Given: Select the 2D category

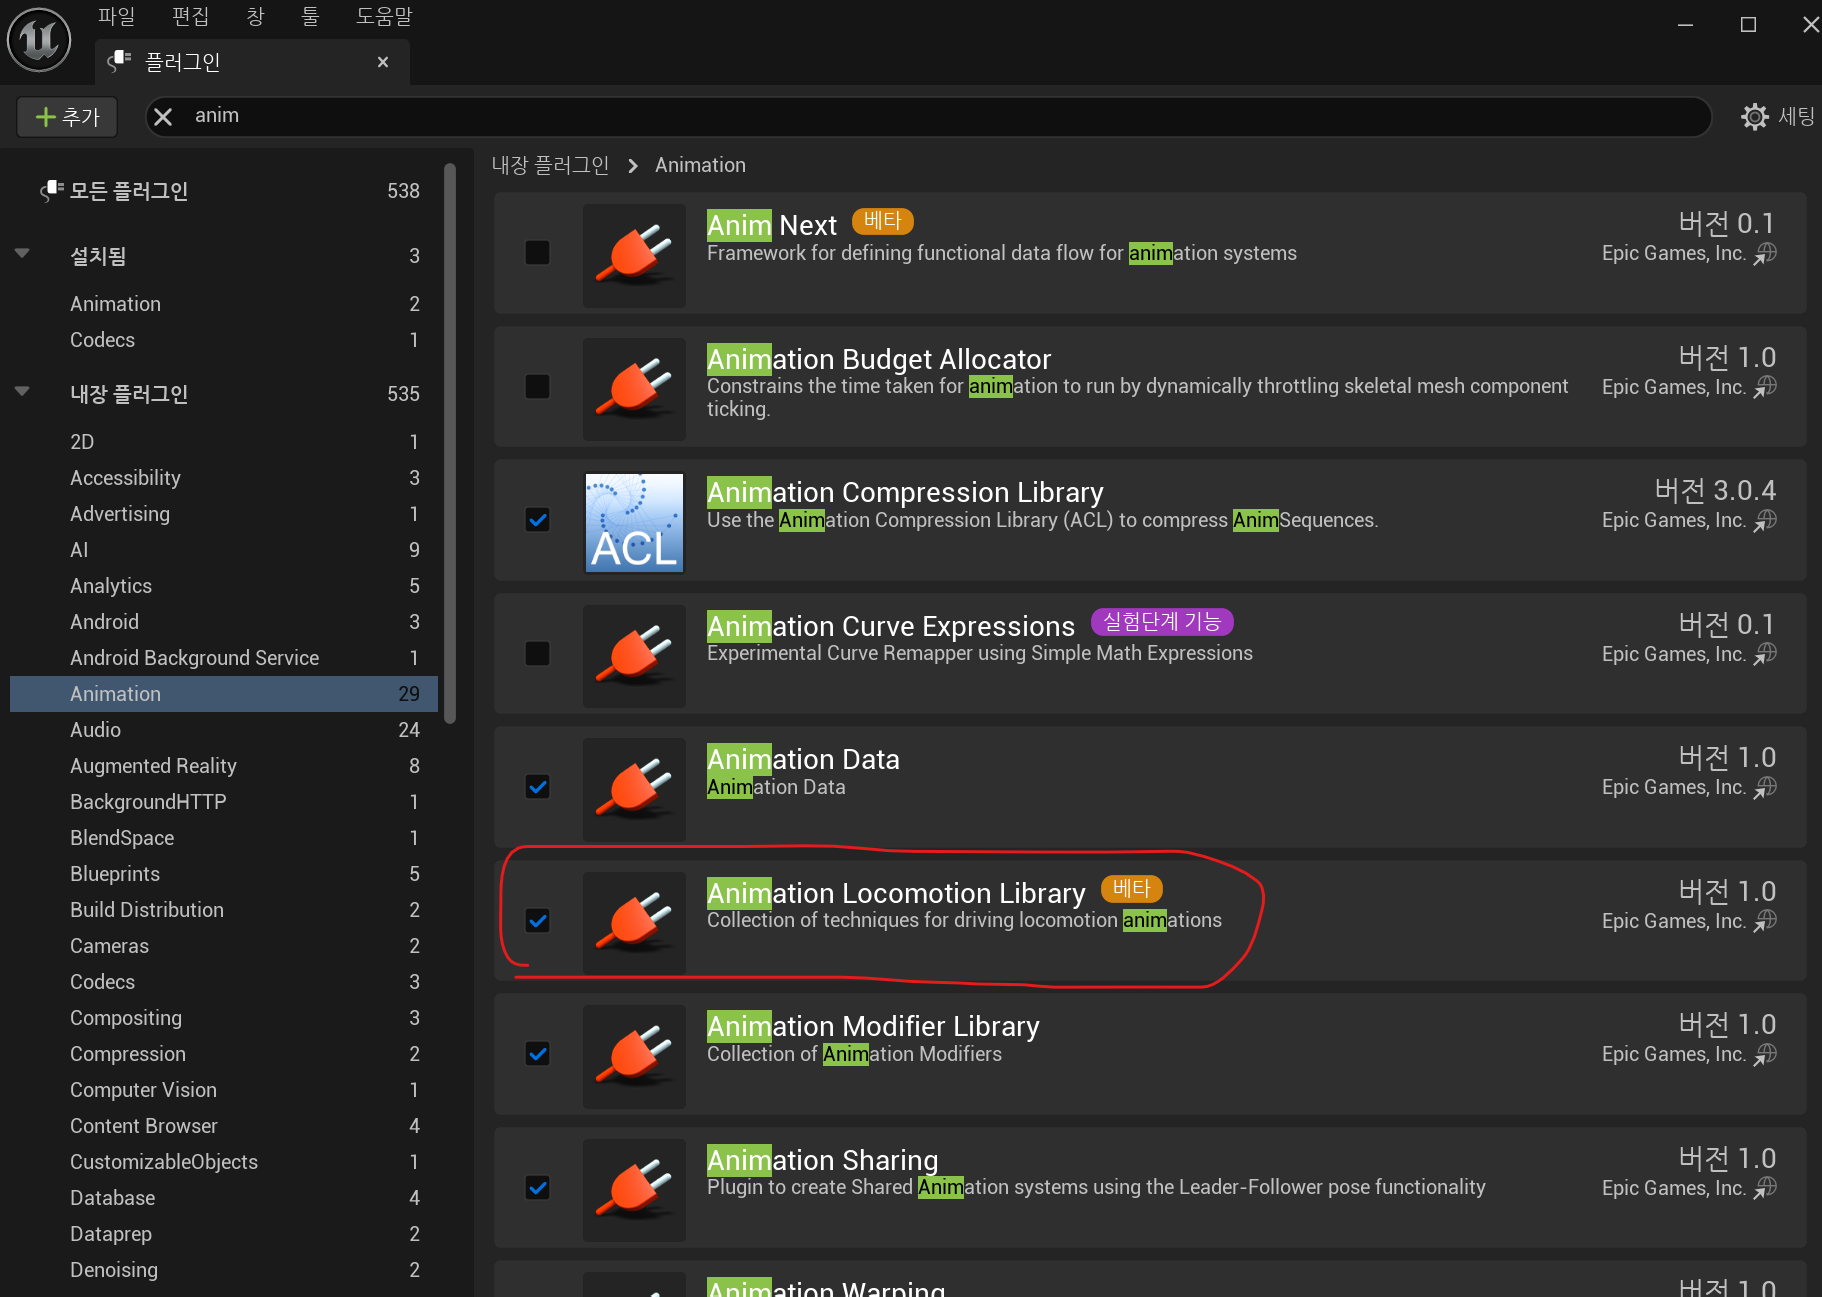Looking at the screenshot, I should pos(224,442).
